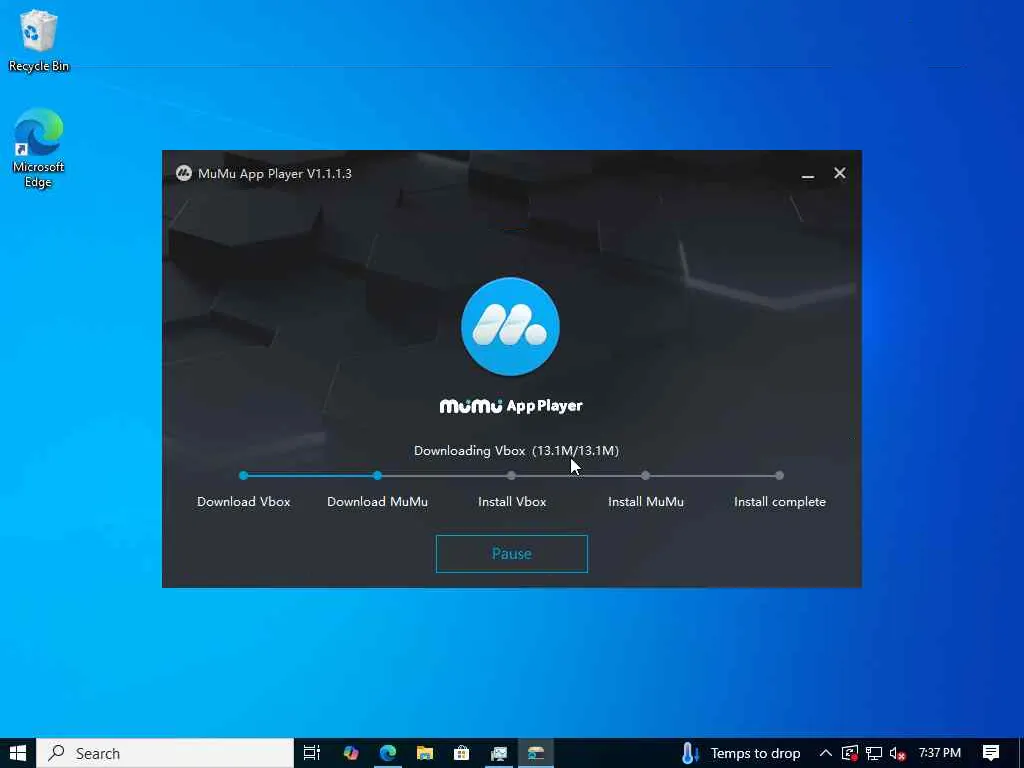Open Task View on the taskbar
Screen dimensions: 1024x768
click(x=312, y=753)
